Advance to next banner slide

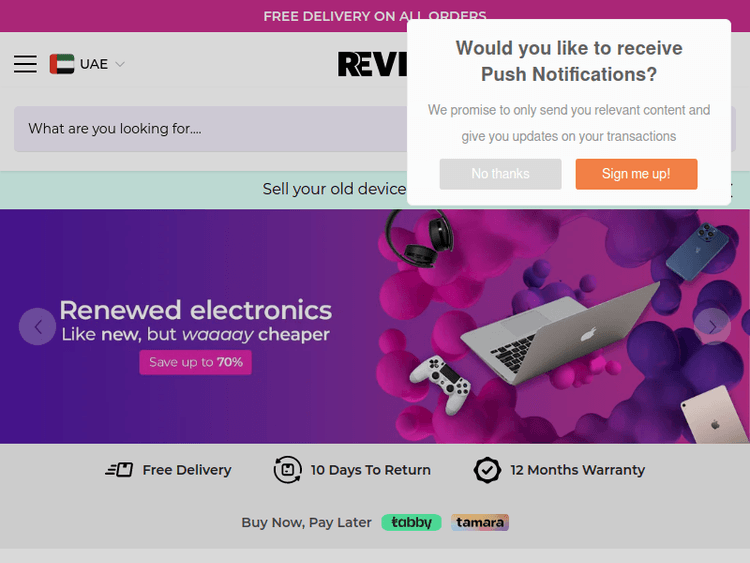point(712,327)
